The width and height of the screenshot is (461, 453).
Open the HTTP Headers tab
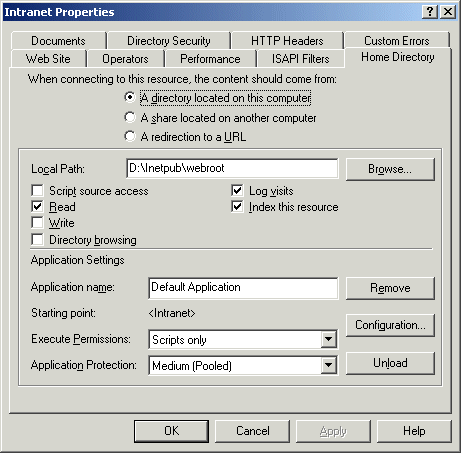point(287,41)
